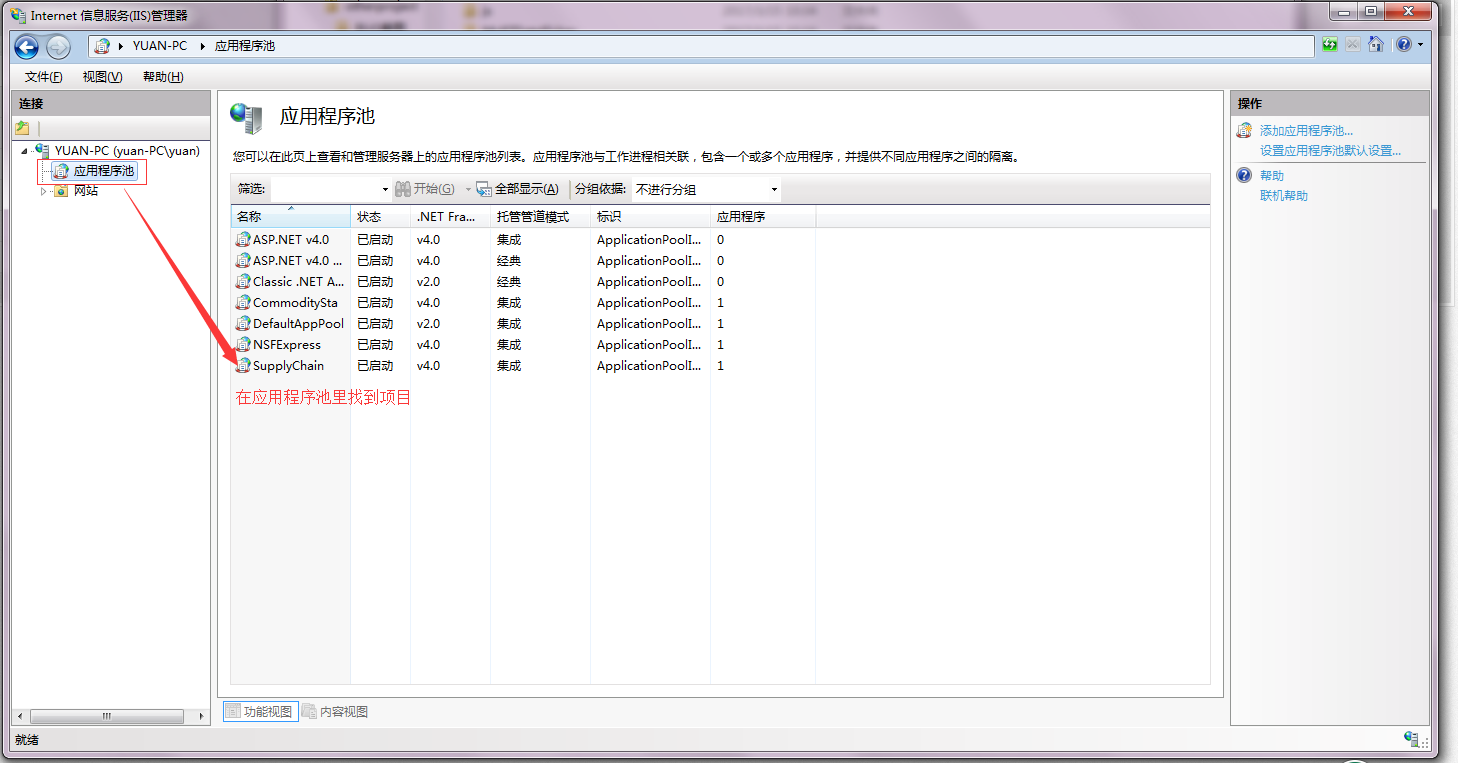Click 经典 in Classic .NET A... row
1458x763 pixels.
click(x=509, y=282)
